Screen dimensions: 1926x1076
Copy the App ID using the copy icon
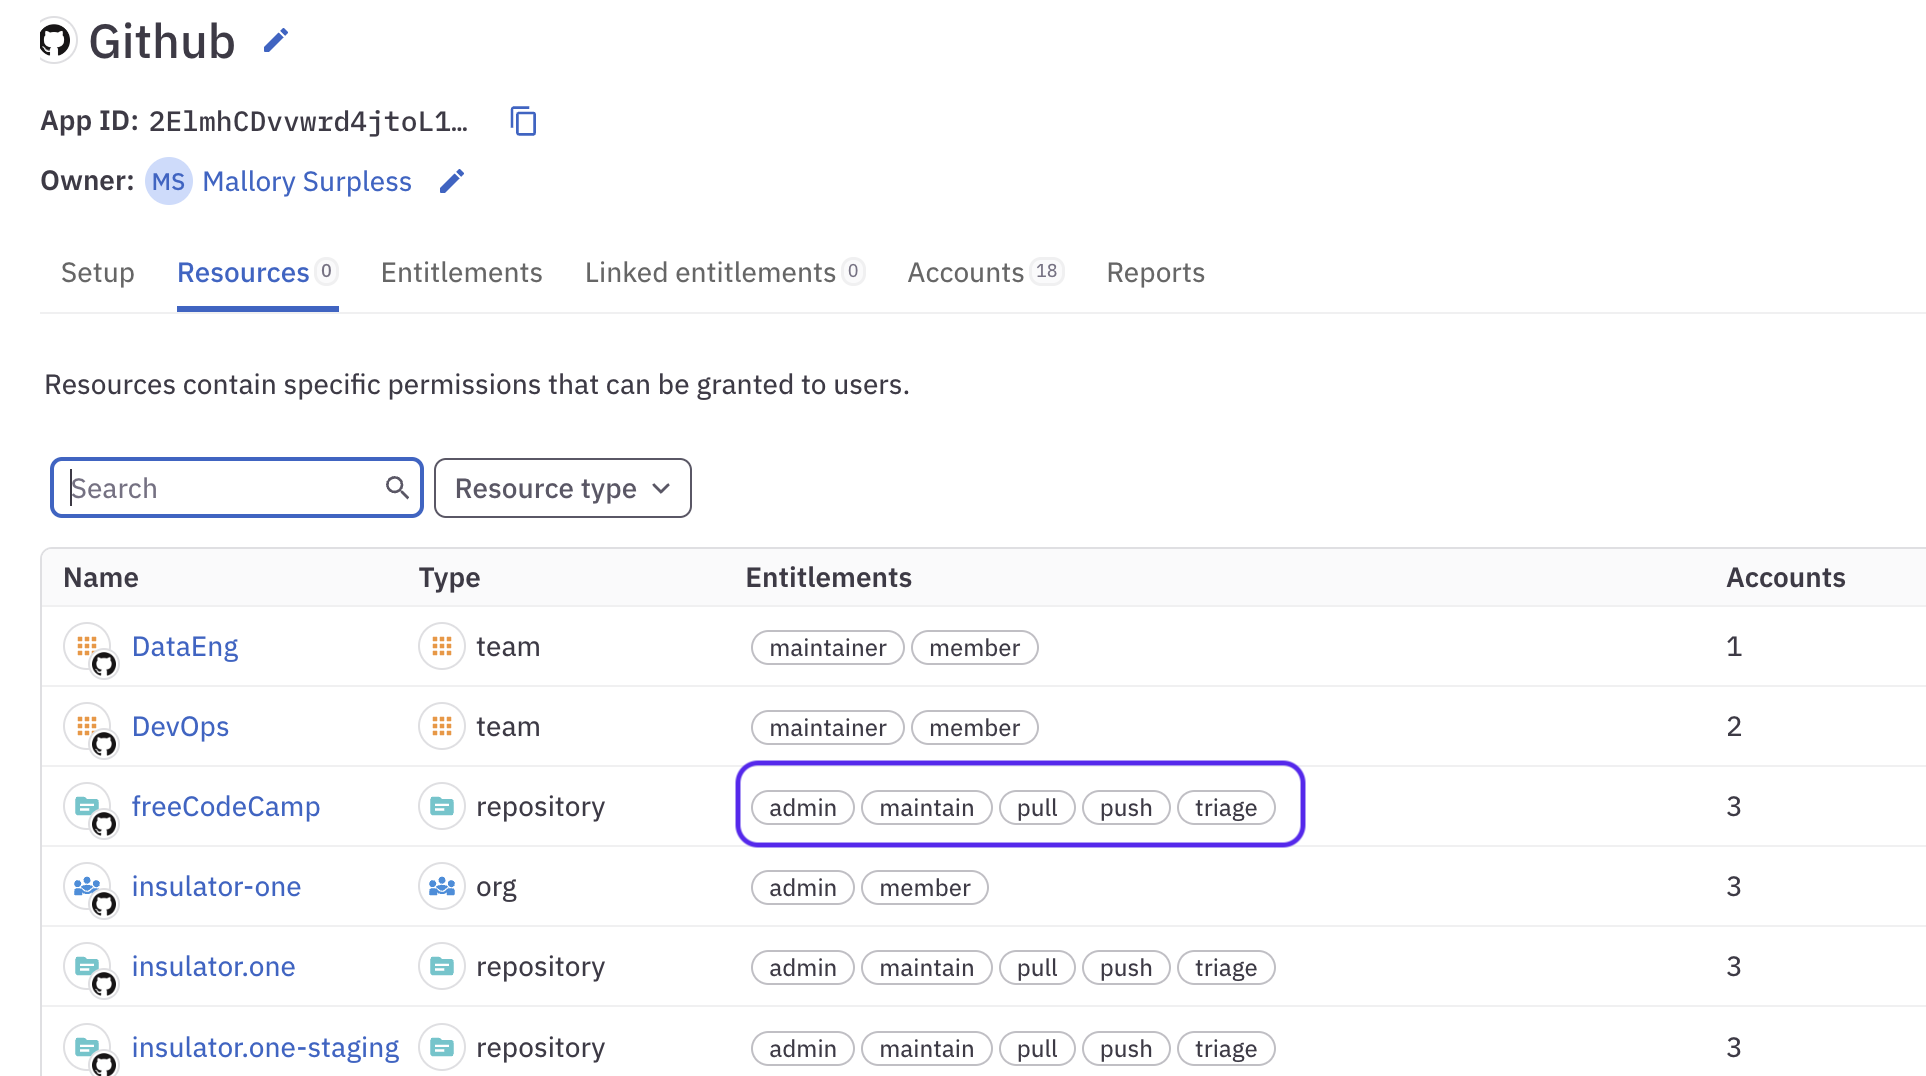coord(523,120)
